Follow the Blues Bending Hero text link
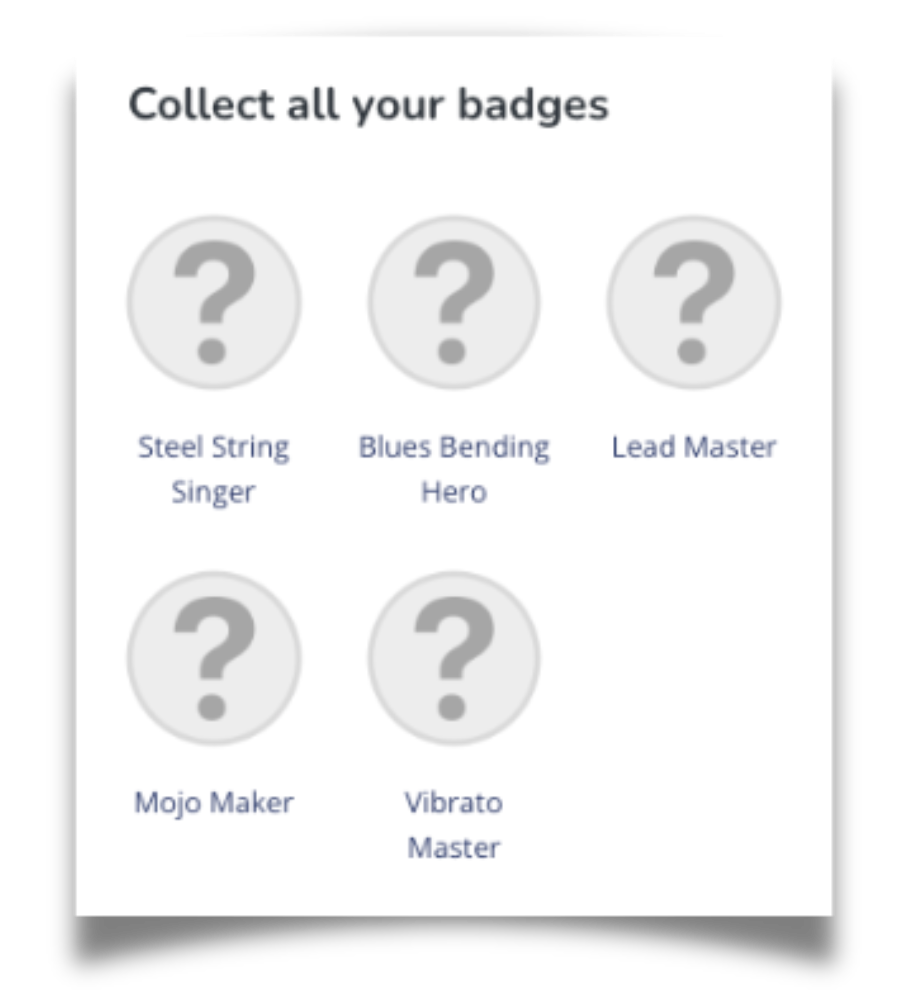 point(453,447)
